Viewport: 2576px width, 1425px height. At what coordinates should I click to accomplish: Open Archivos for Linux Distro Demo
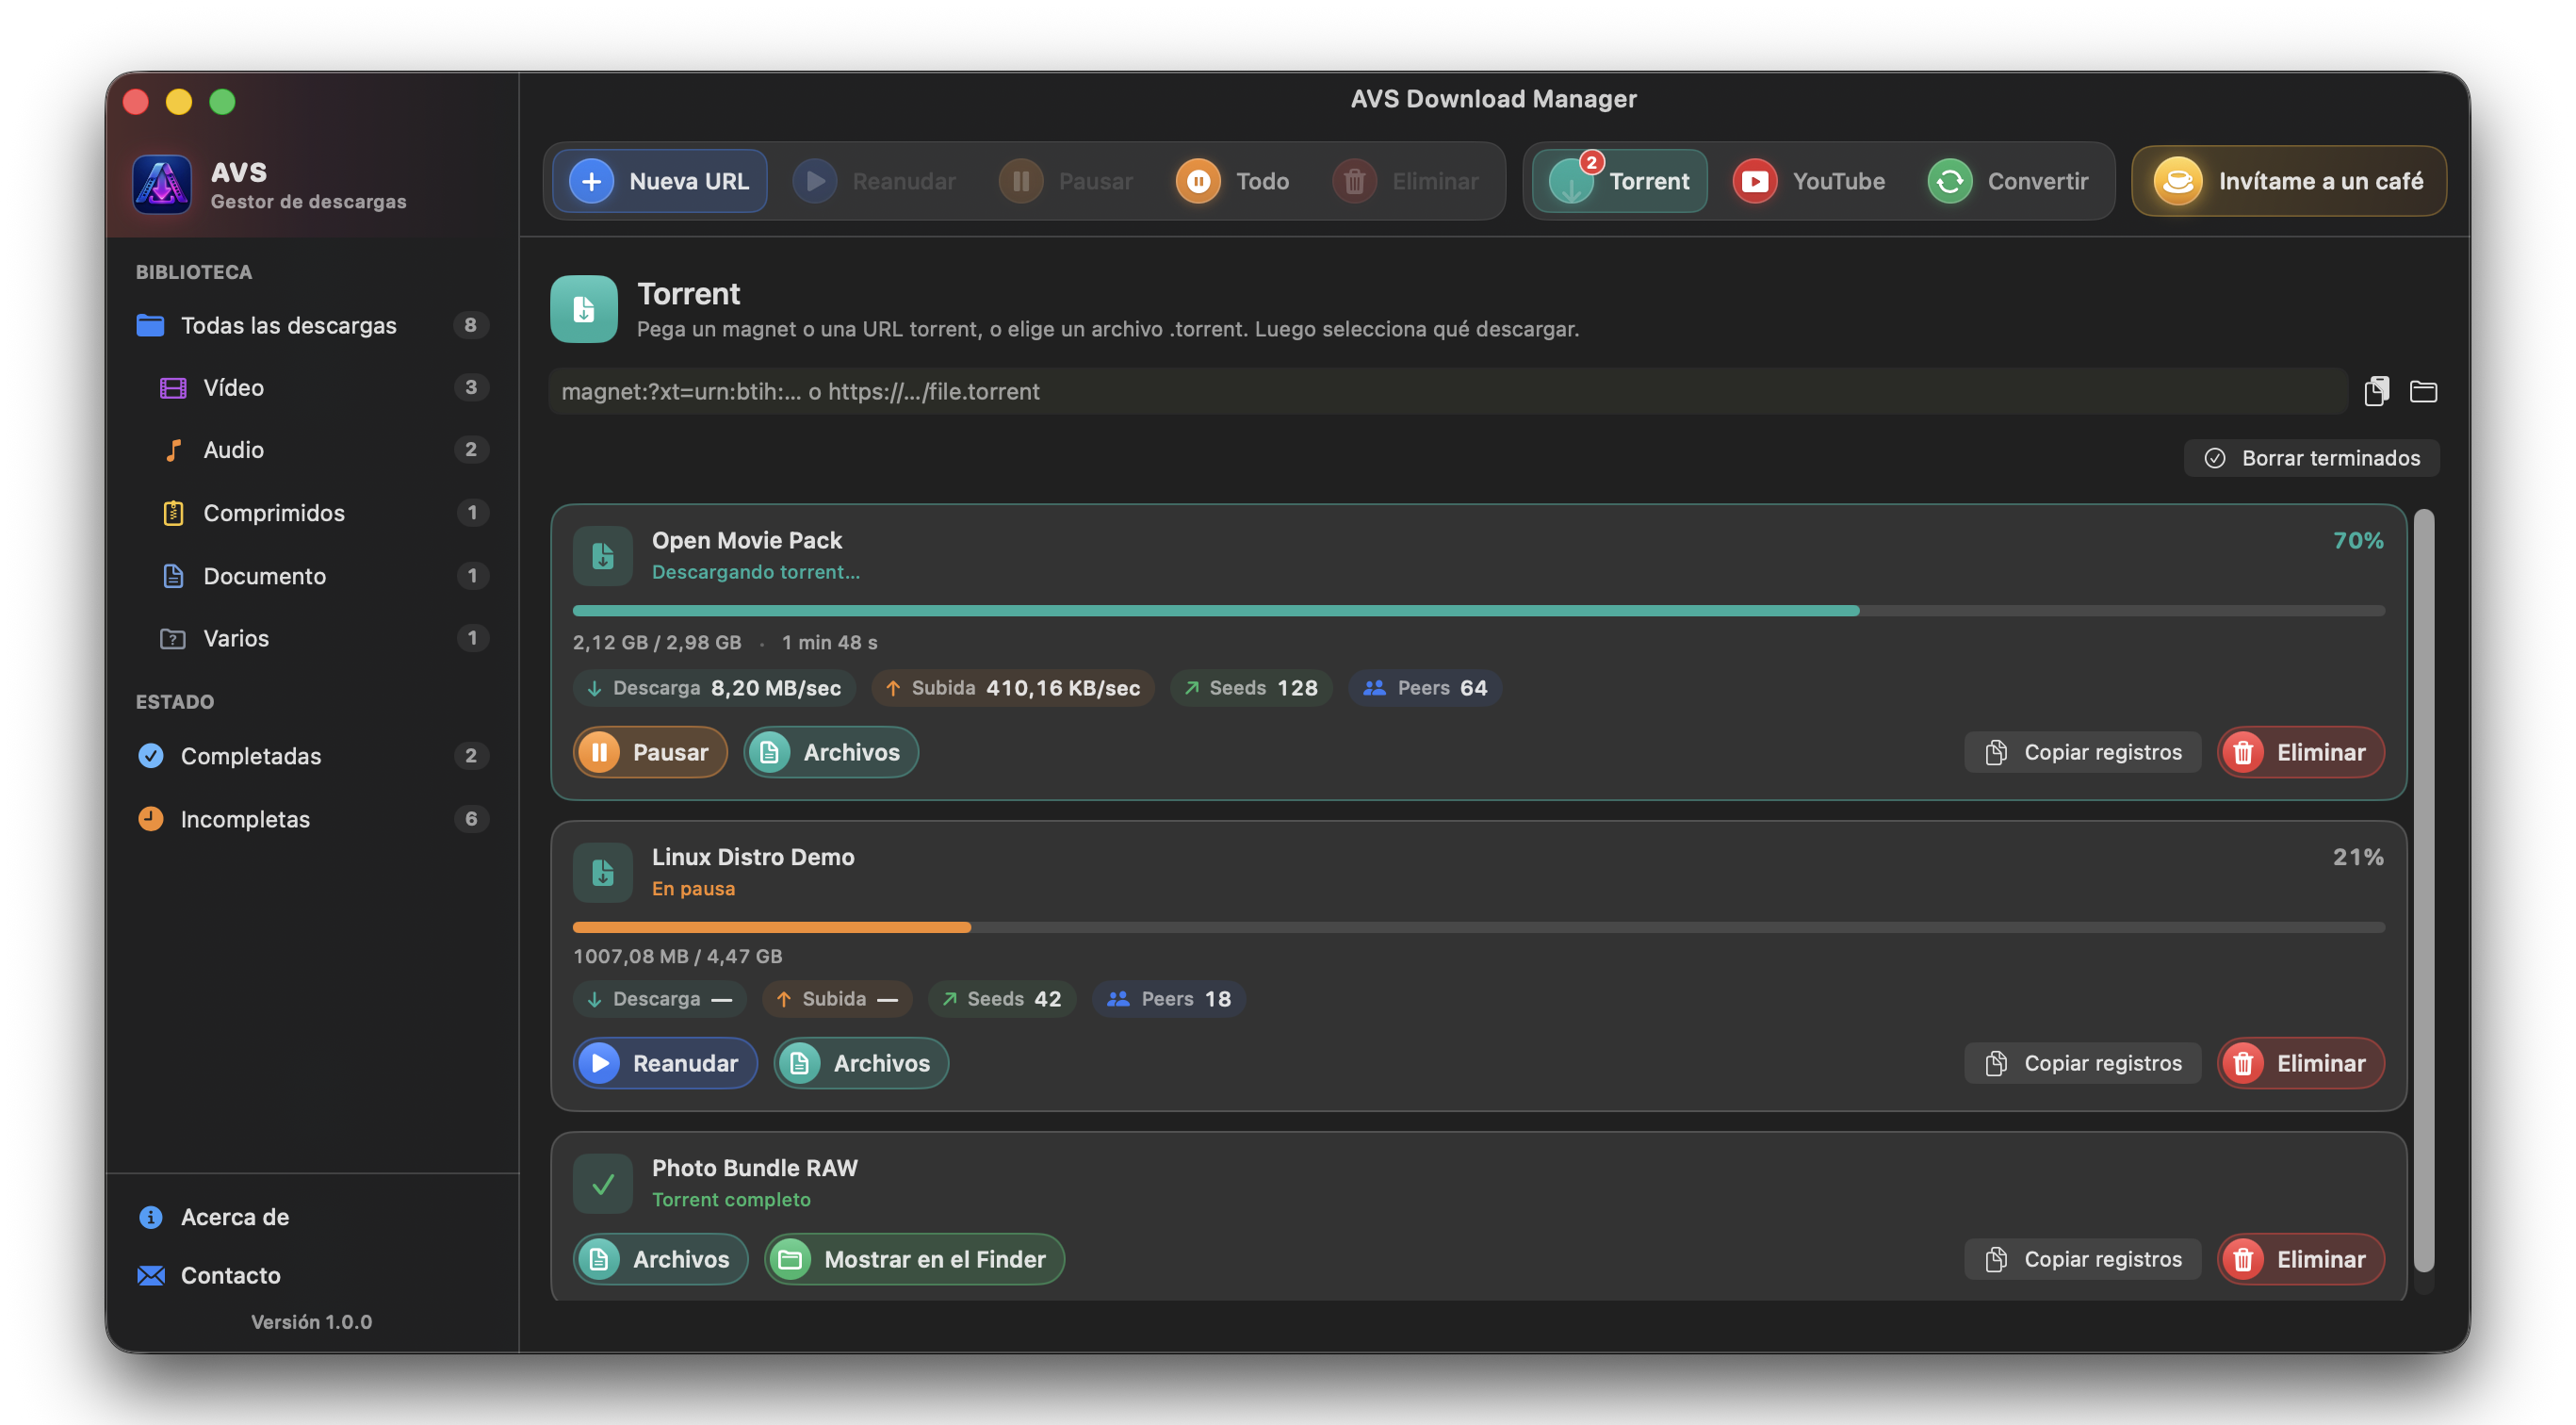coord(860,1063)
